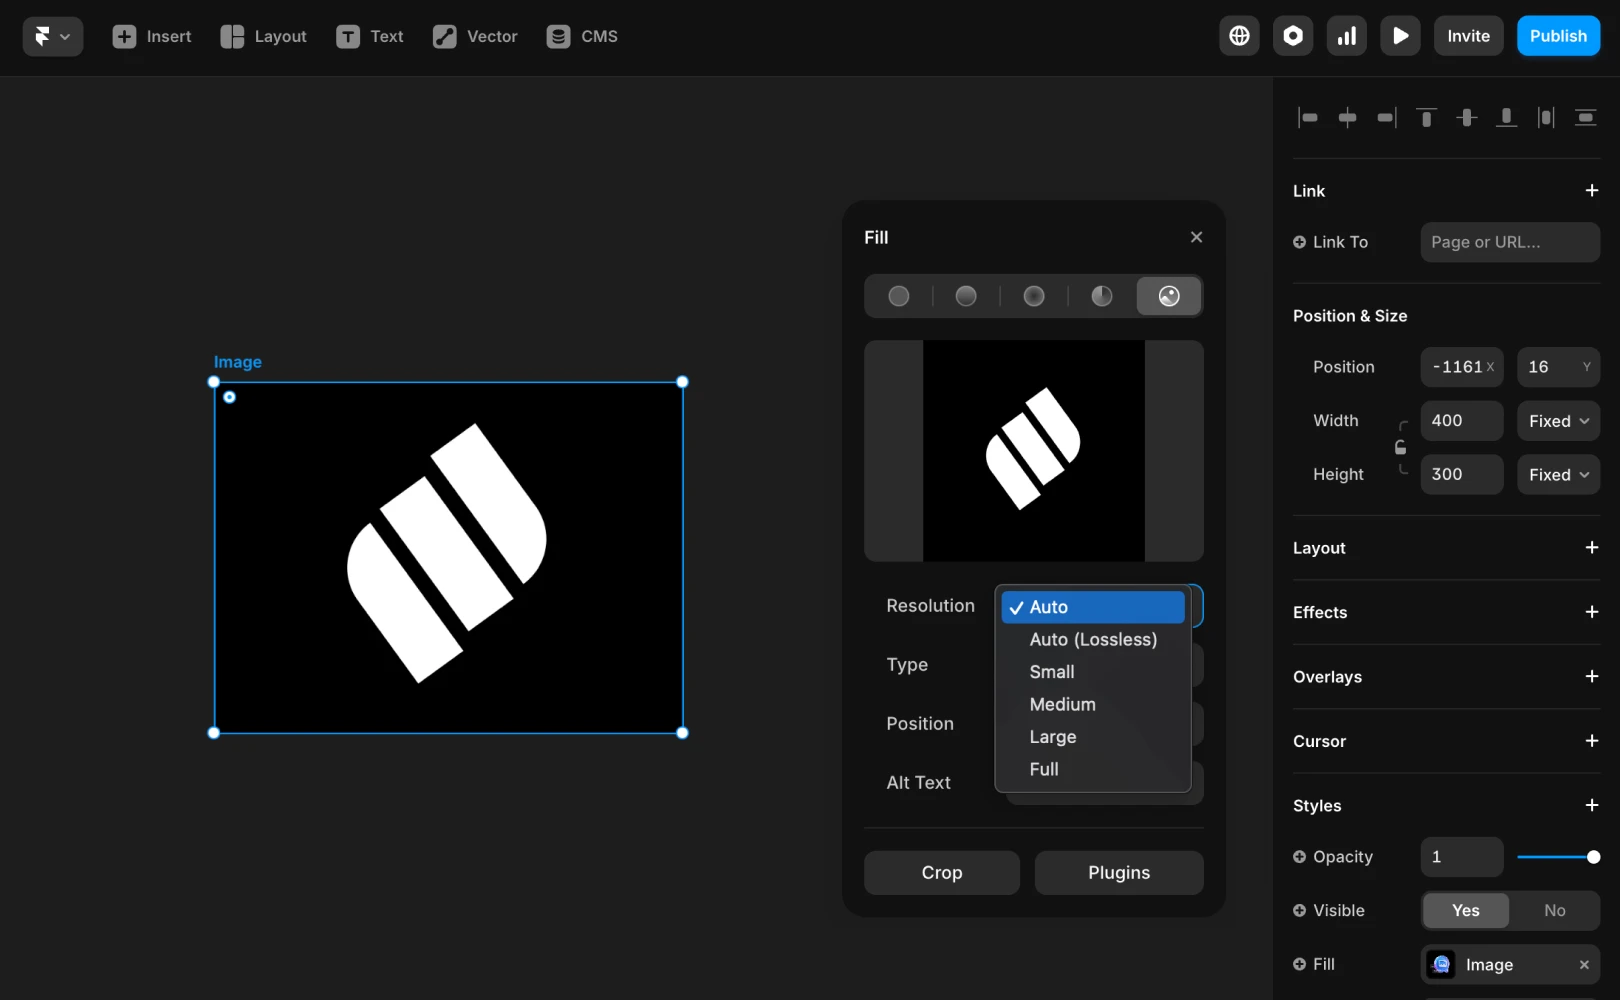The image size is (1620, 1000).
Task: Add an effect in Effects section
Action: [1592, 612]
